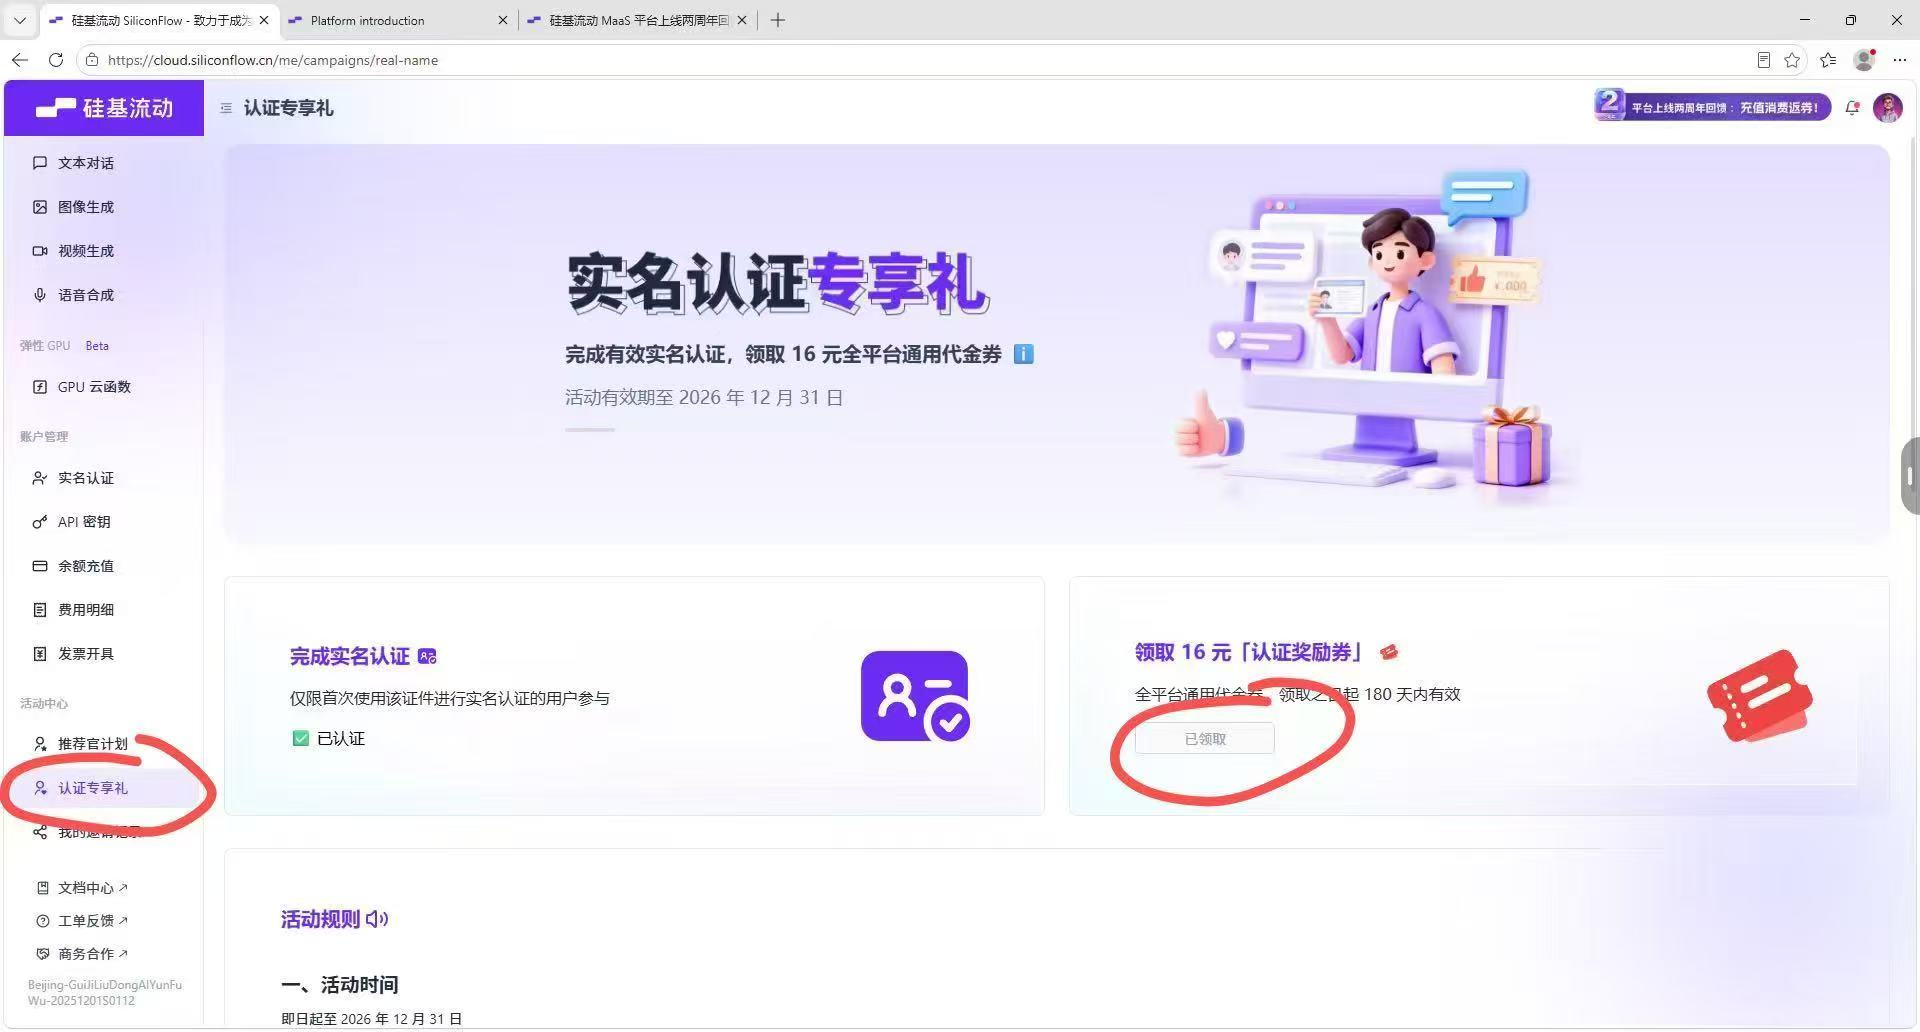Image resolution: width=1920 pixels, height=1032 pixels.
Task: Click the browser address bar URL
Action: pyautogui.click(x=273, y=60)
